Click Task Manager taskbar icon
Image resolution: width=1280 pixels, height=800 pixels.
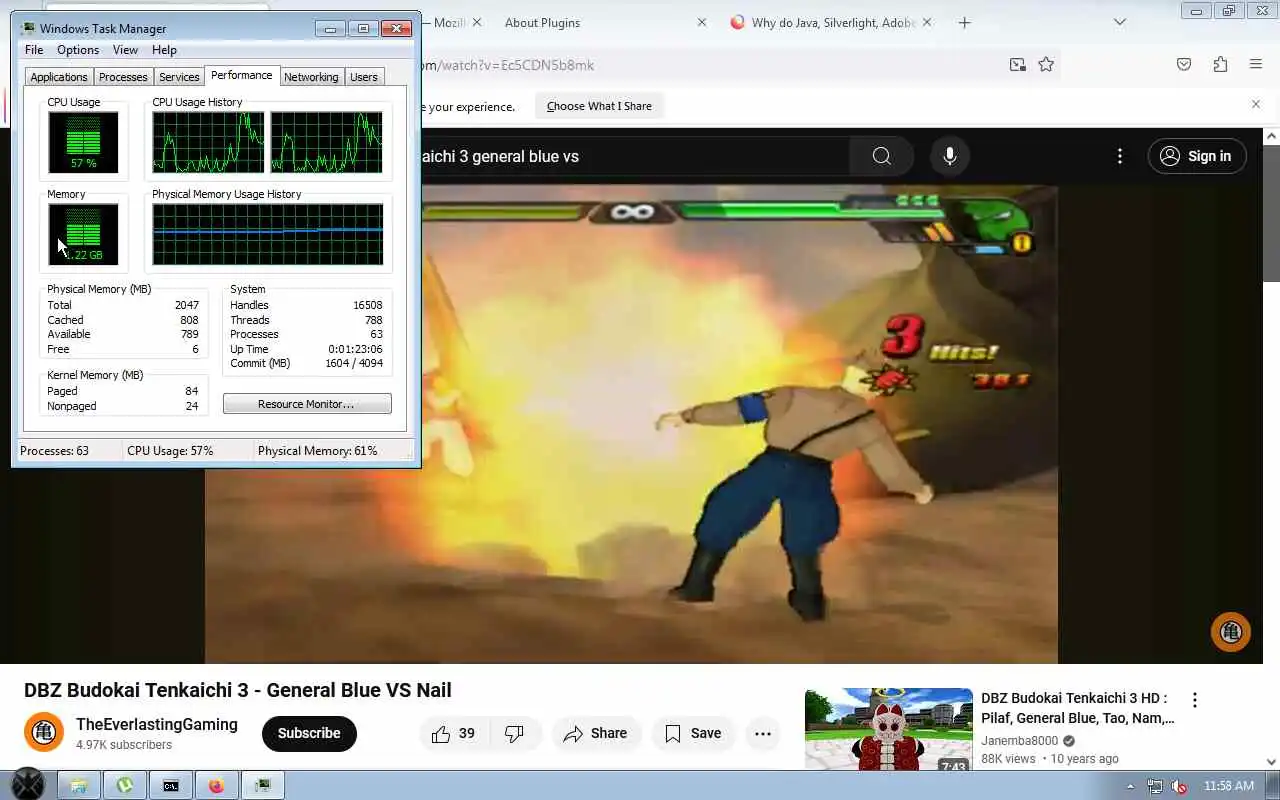(x=263, y=786)
